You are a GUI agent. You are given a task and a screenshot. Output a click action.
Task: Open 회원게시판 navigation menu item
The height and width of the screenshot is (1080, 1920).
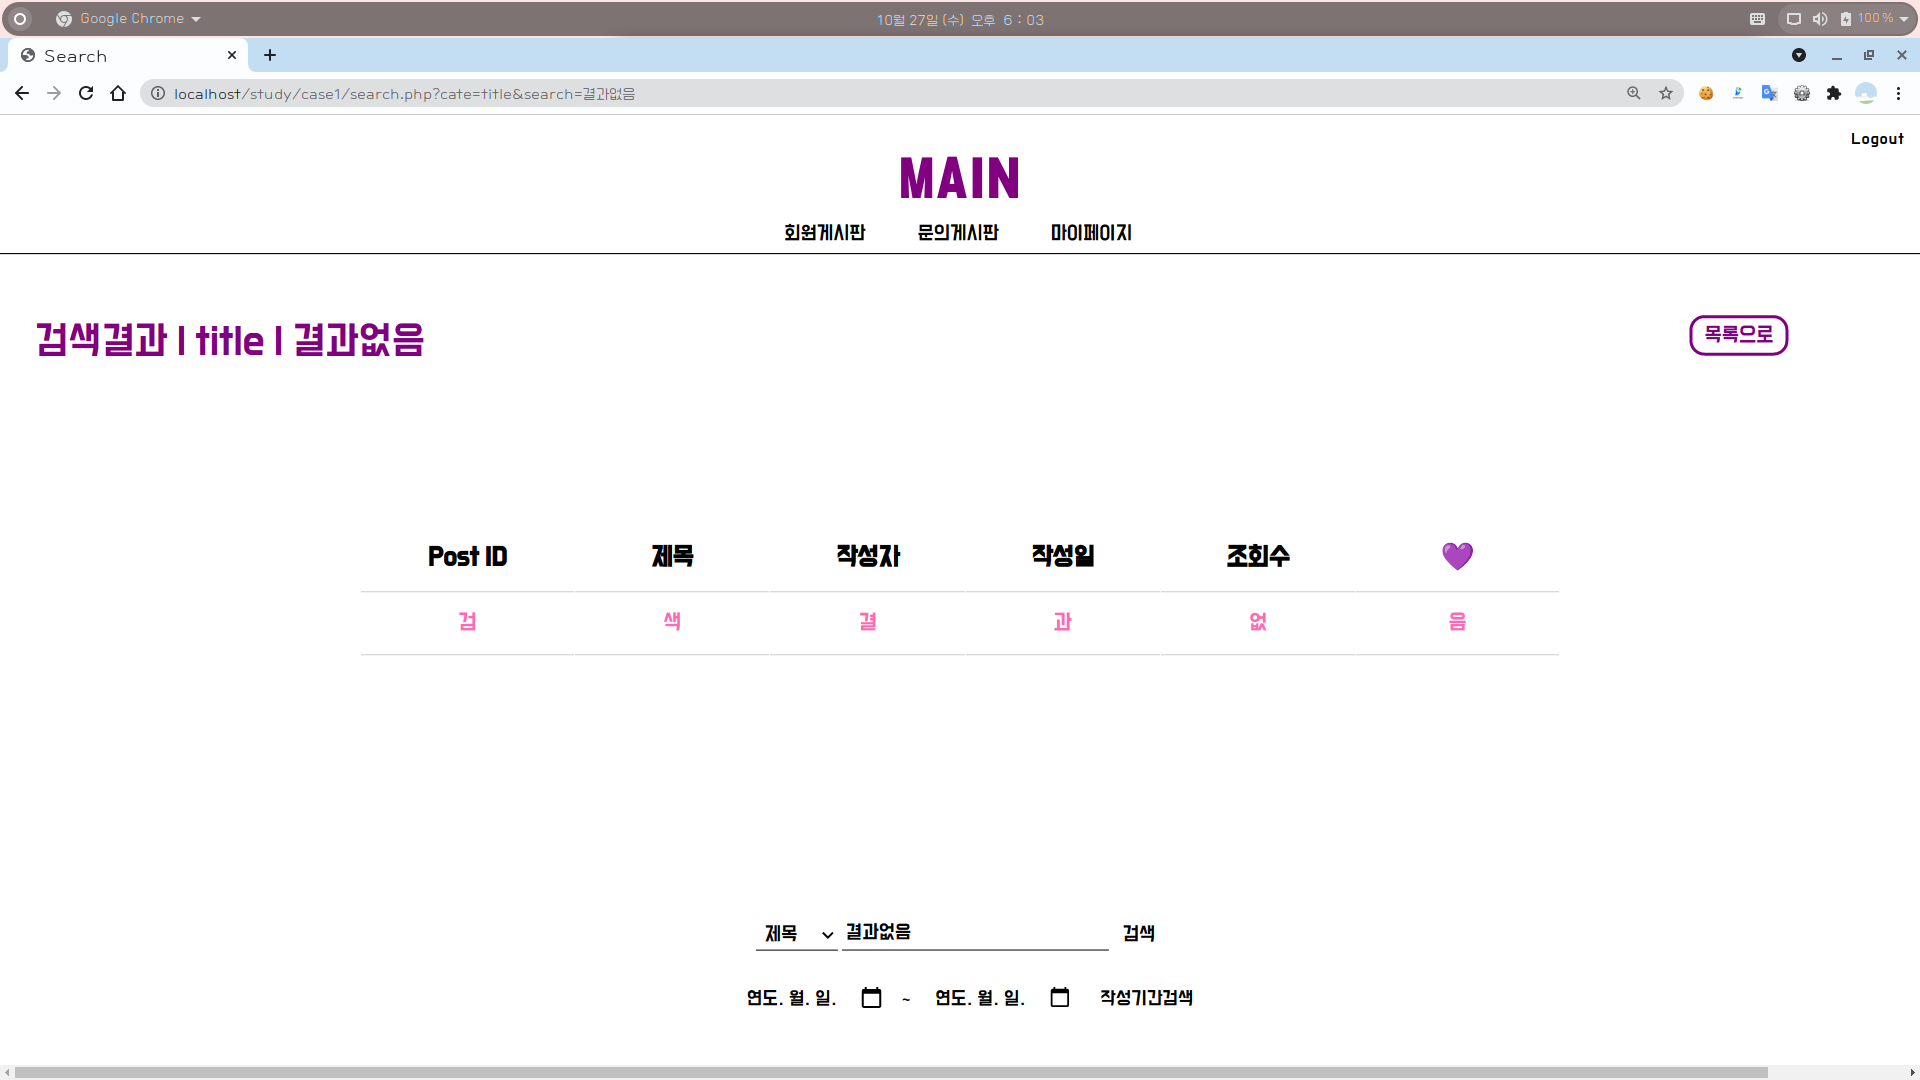(824, 233)
